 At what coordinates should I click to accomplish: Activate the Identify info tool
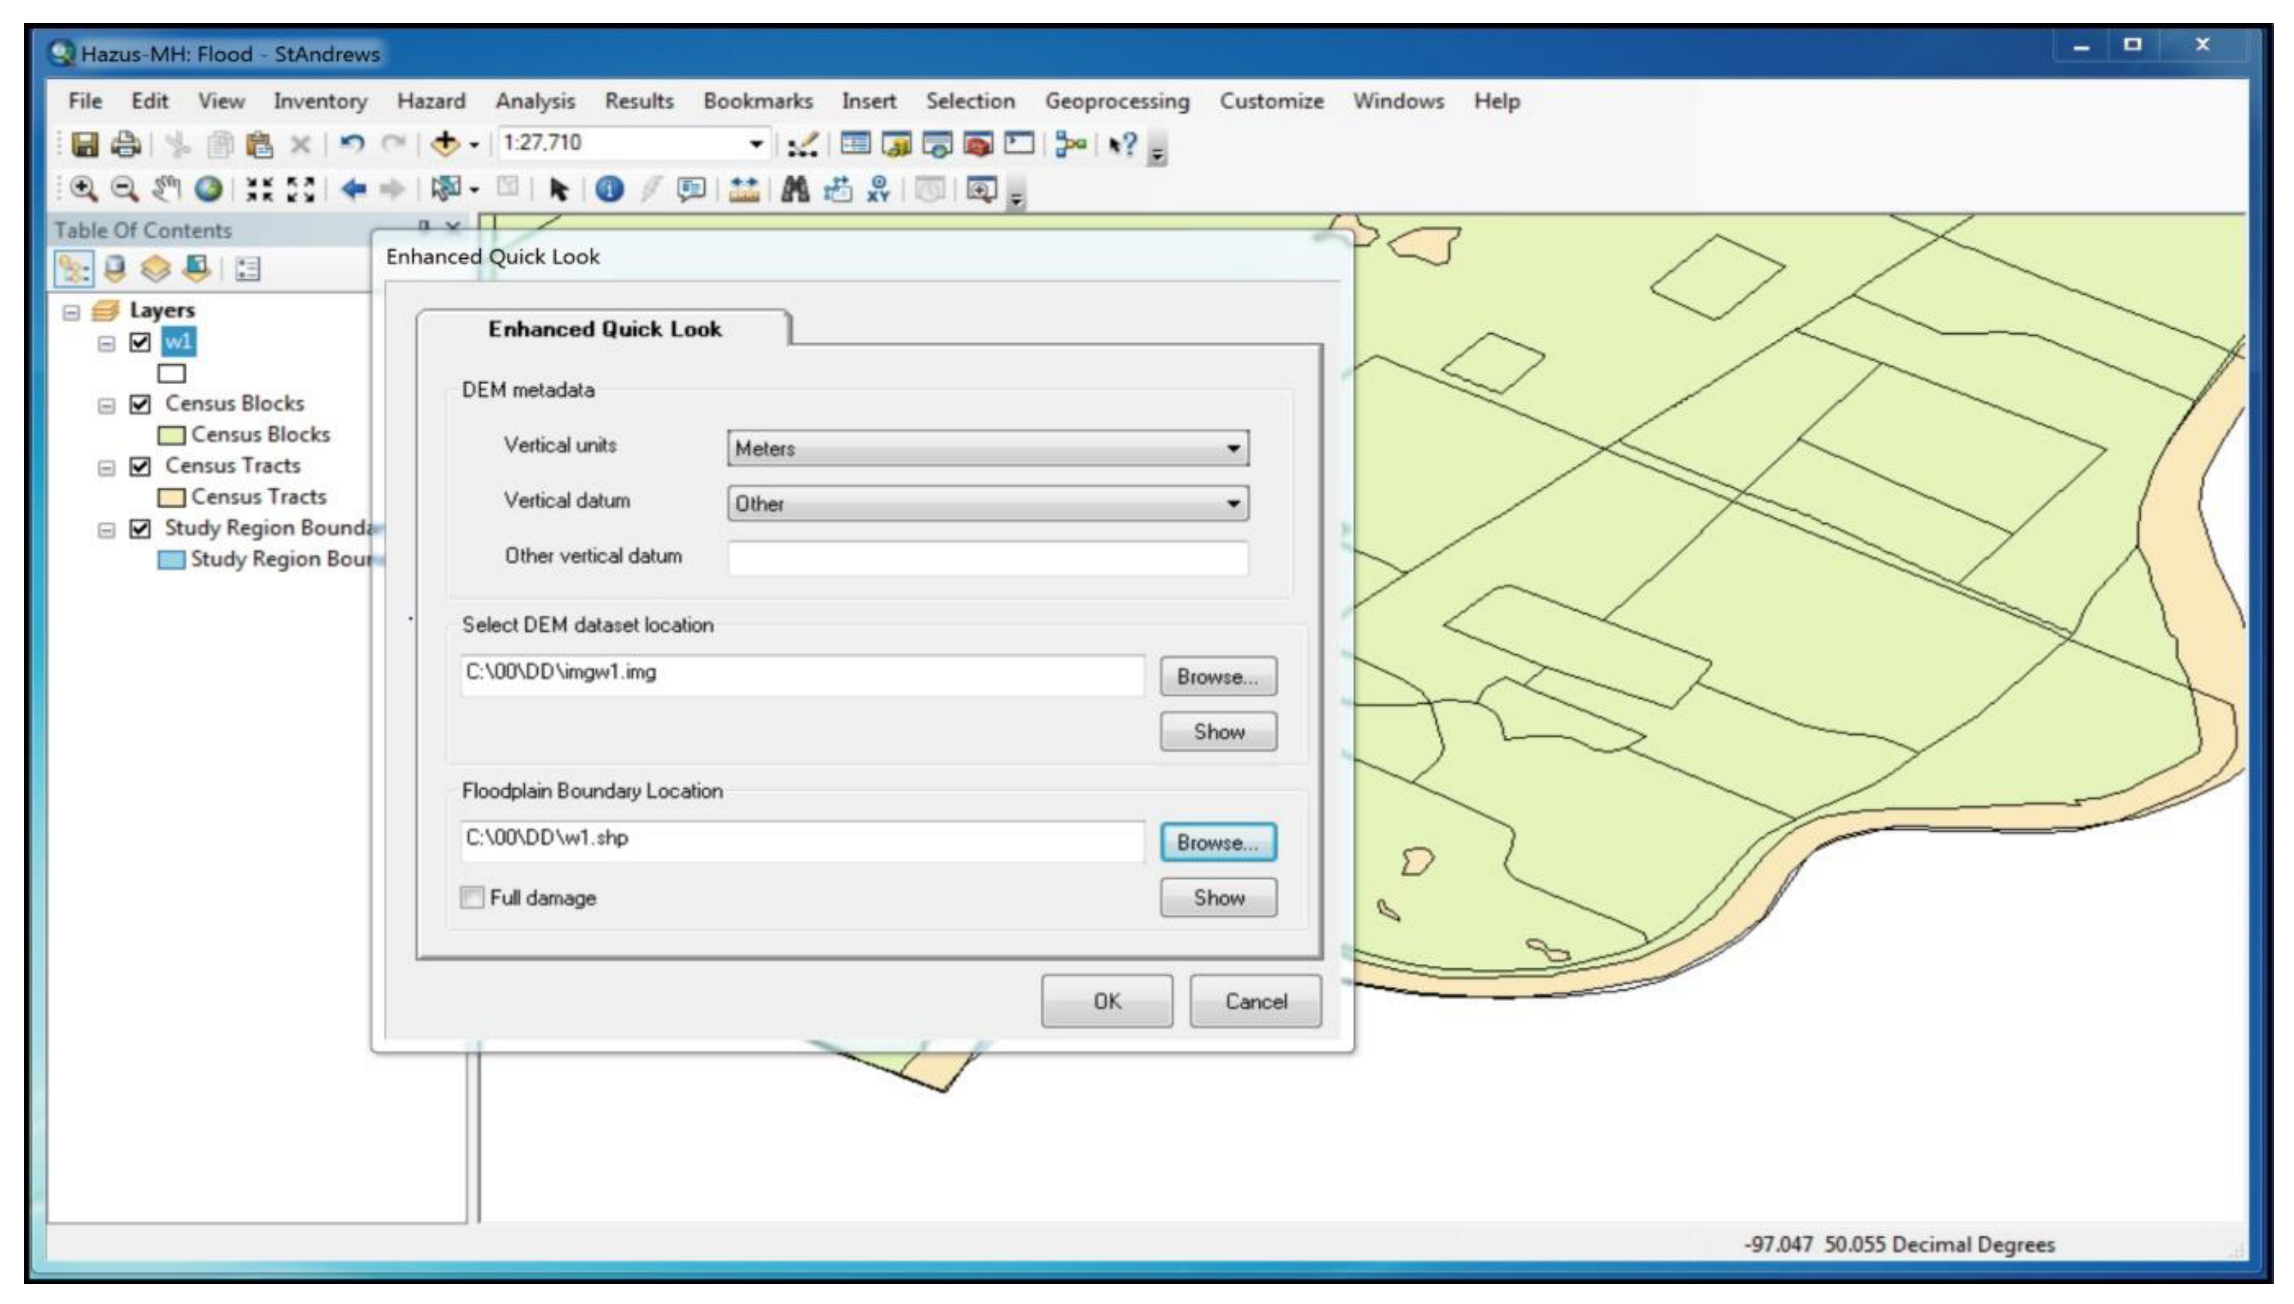pos(609,189)
